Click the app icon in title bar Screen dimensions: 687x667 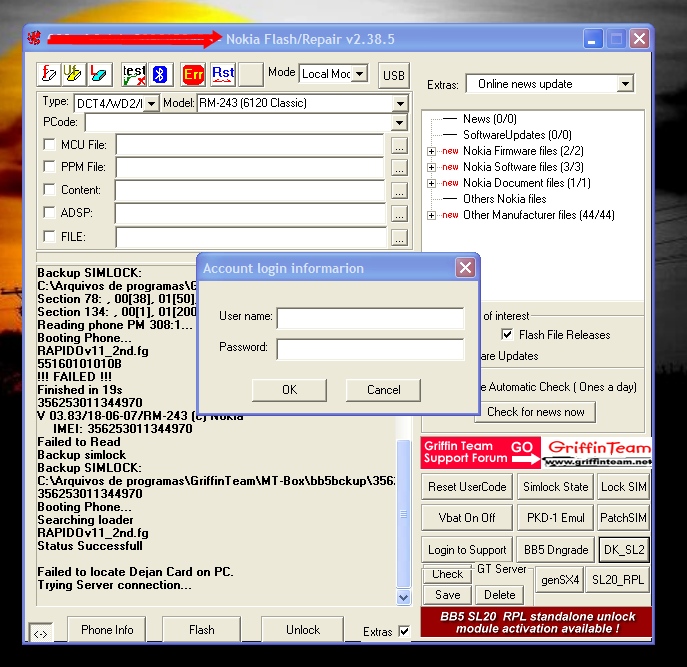[34, 39]
